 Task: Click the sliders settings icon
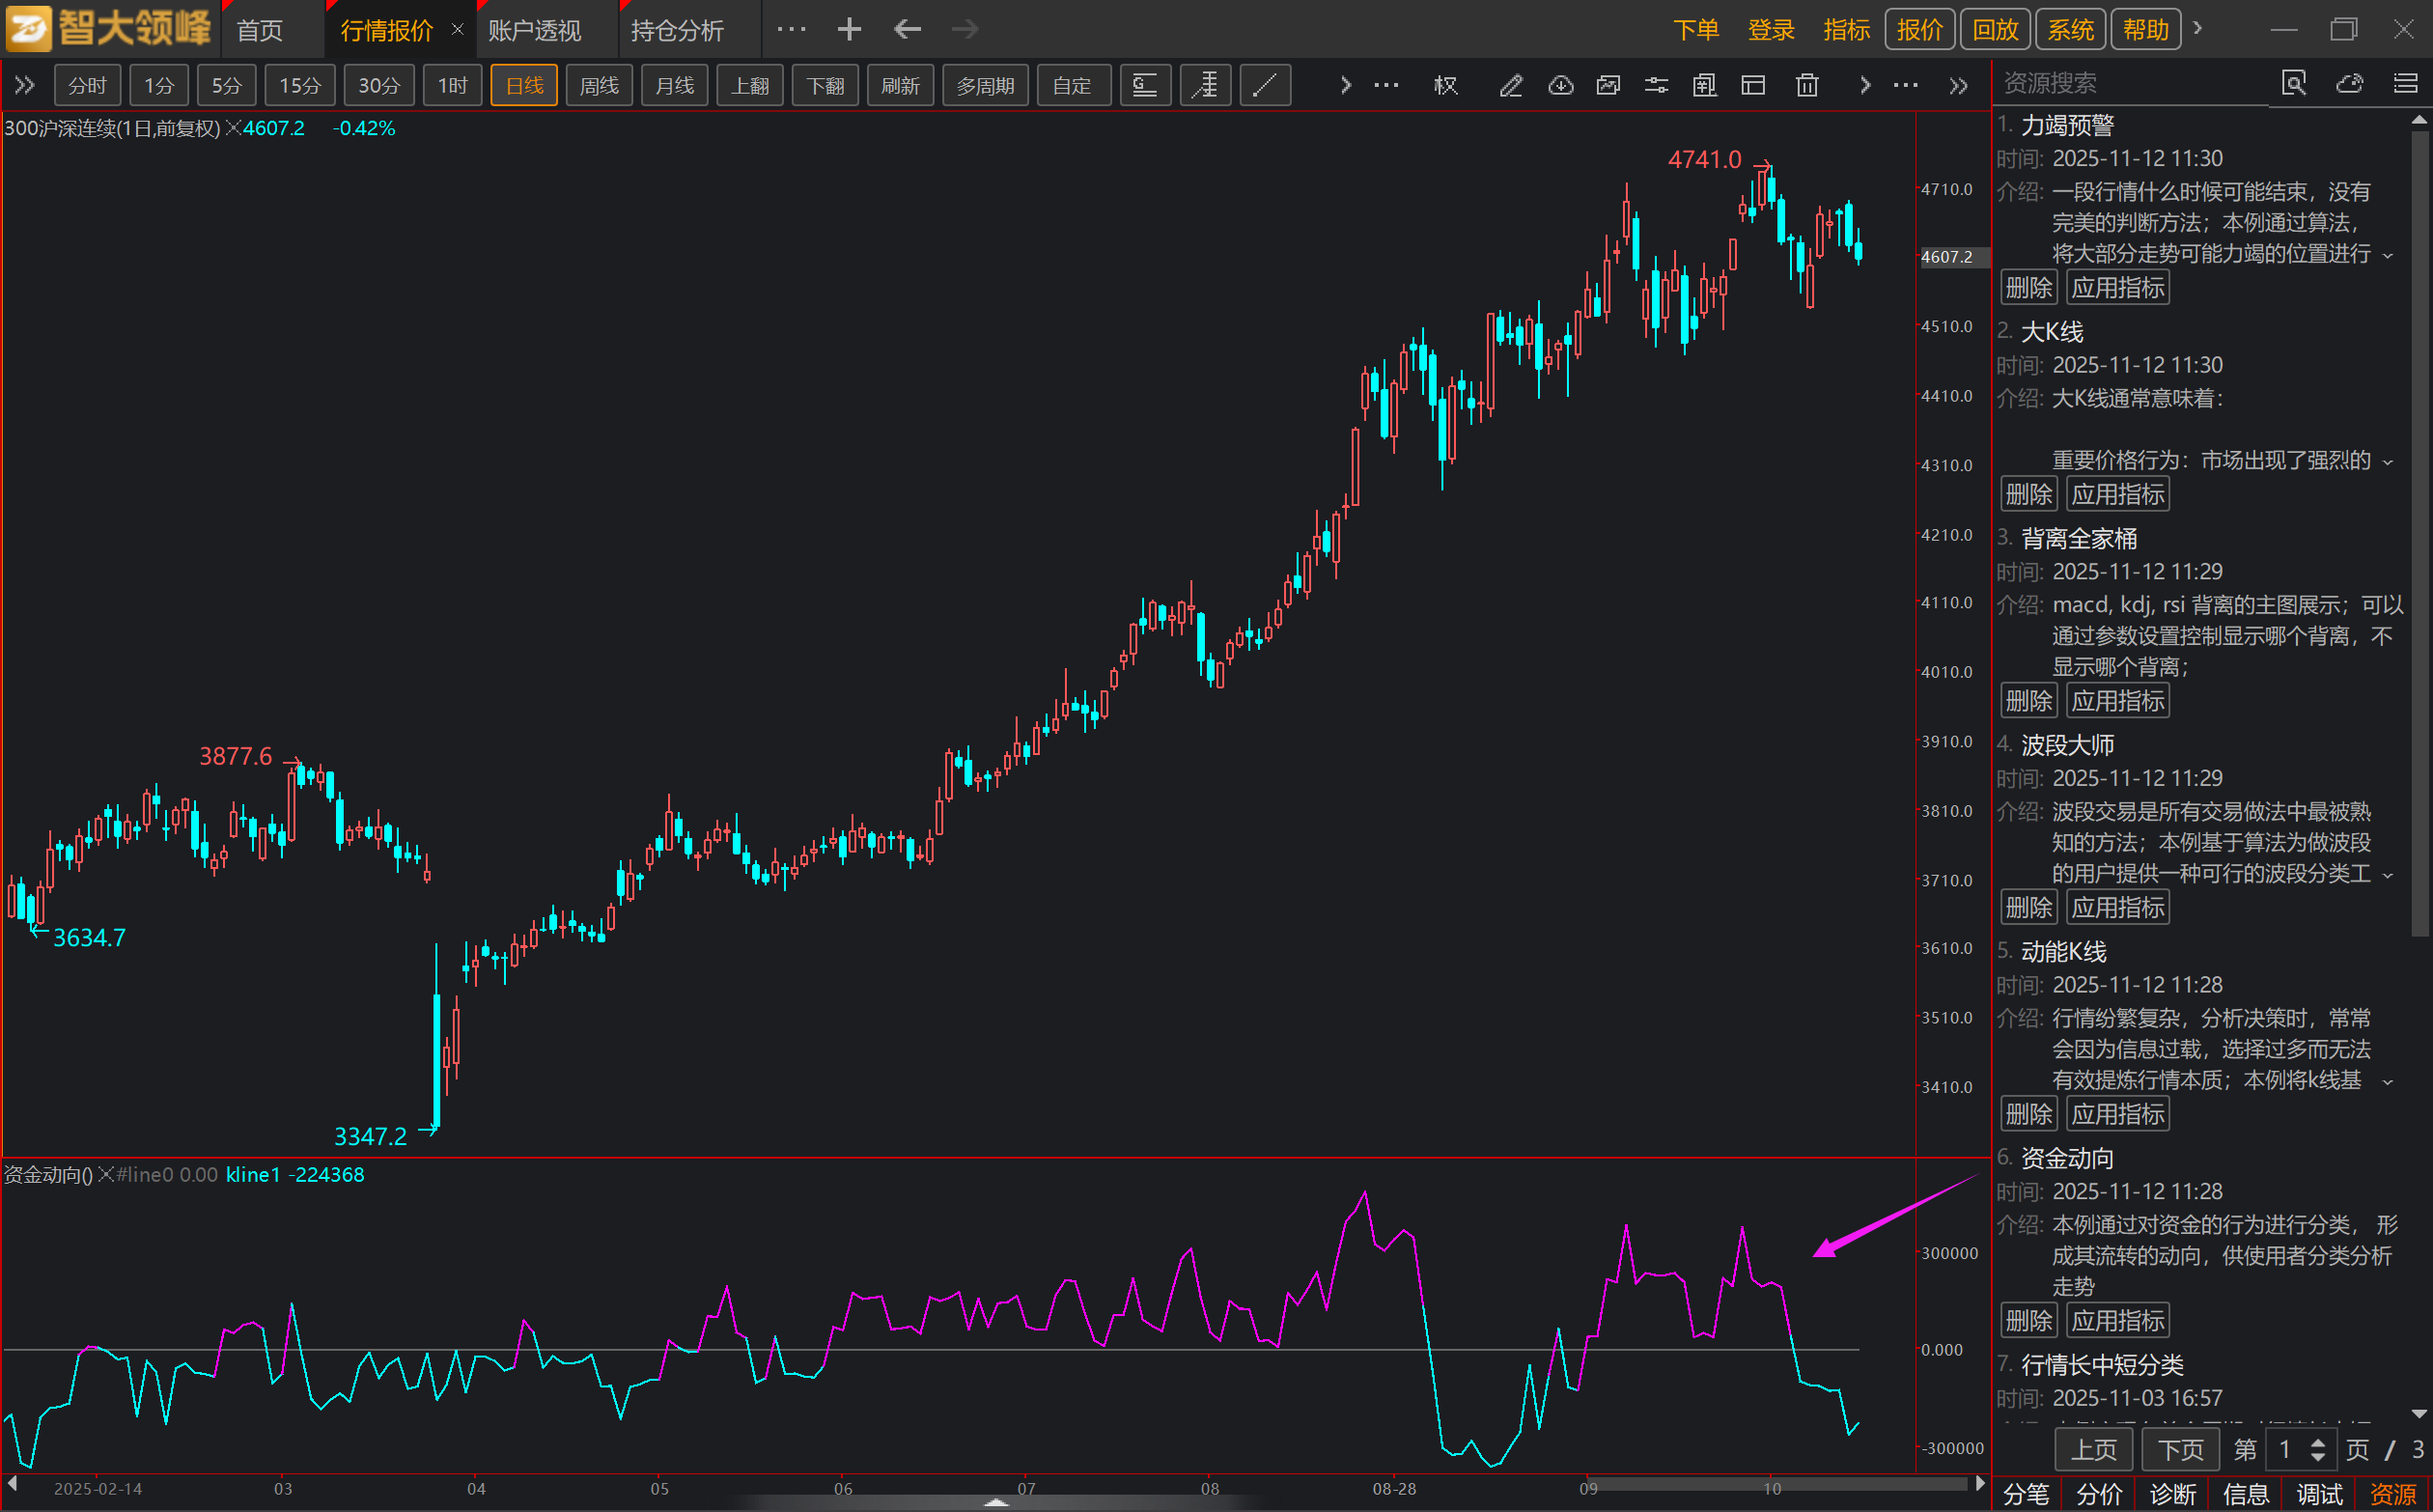click(x=1656, y=86)
